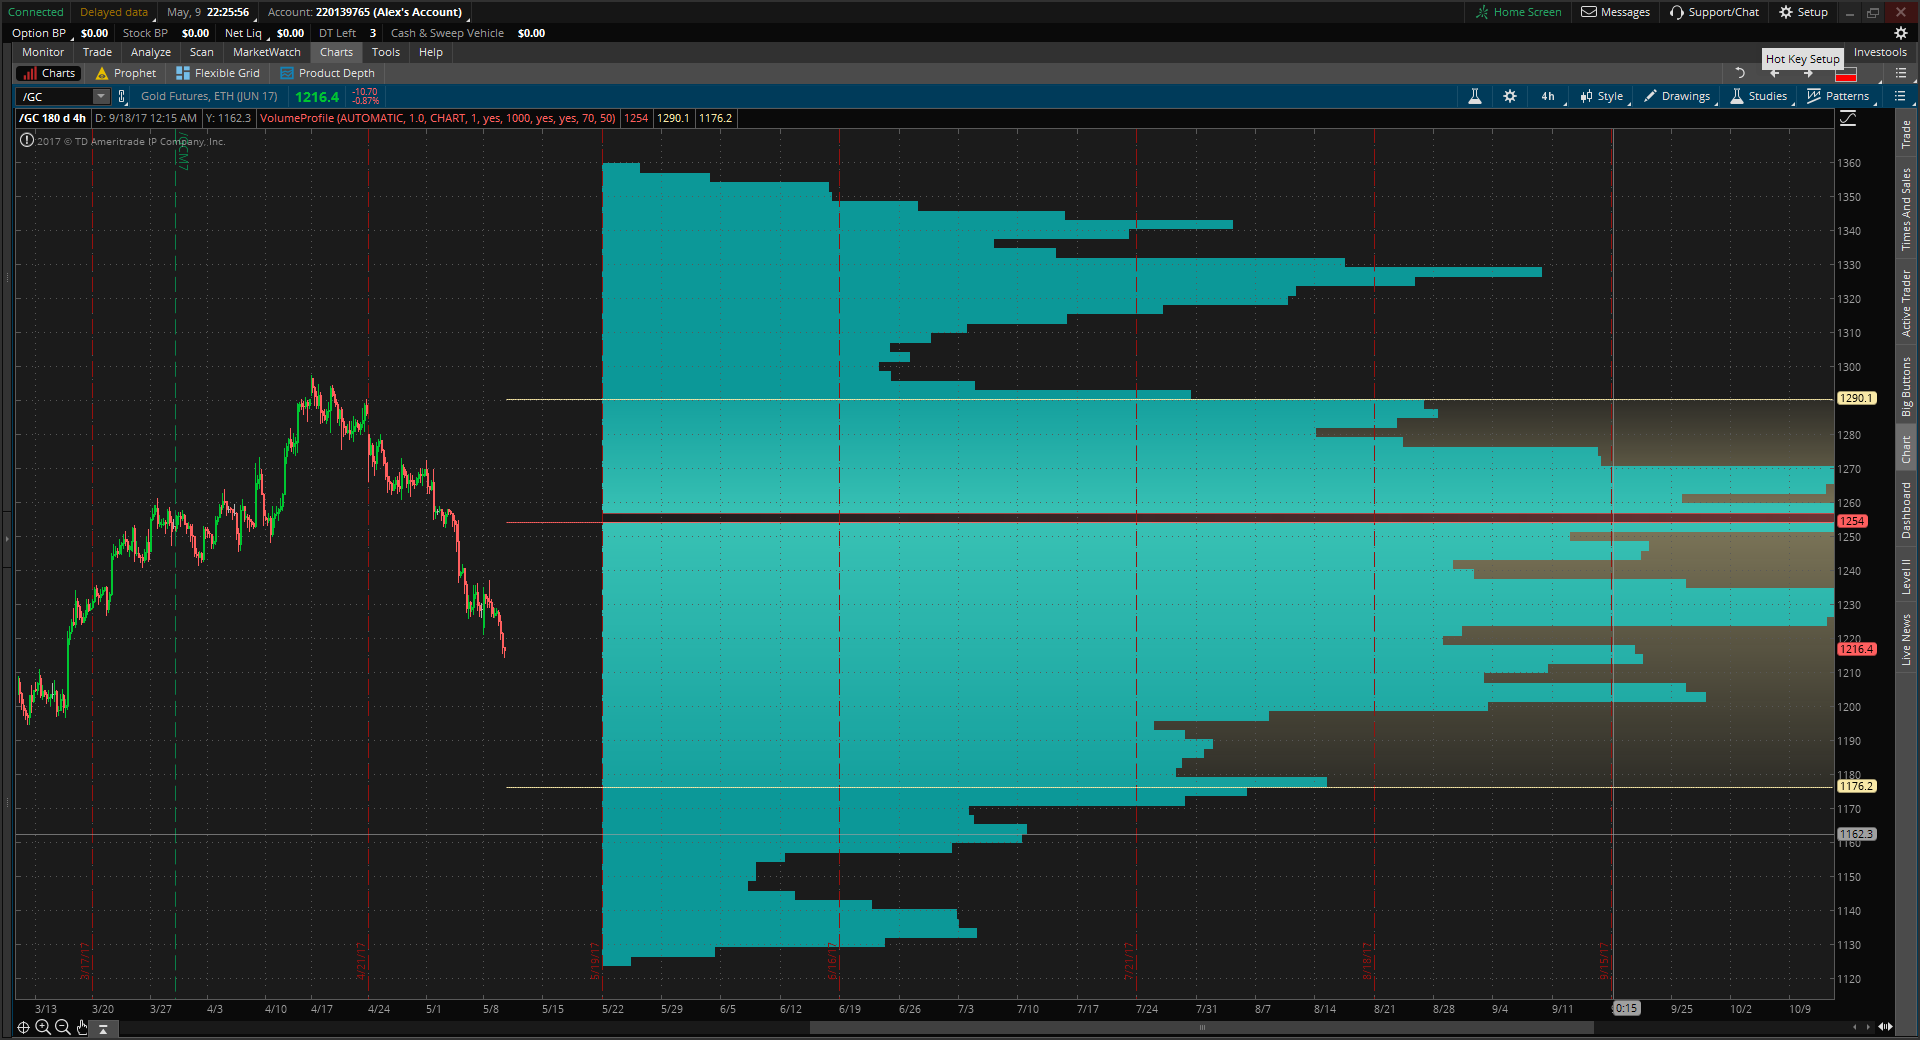This screenshot has width=1920, height=1040.
Task: Toggle the Trade side panel
Action: coord(1906,134)
